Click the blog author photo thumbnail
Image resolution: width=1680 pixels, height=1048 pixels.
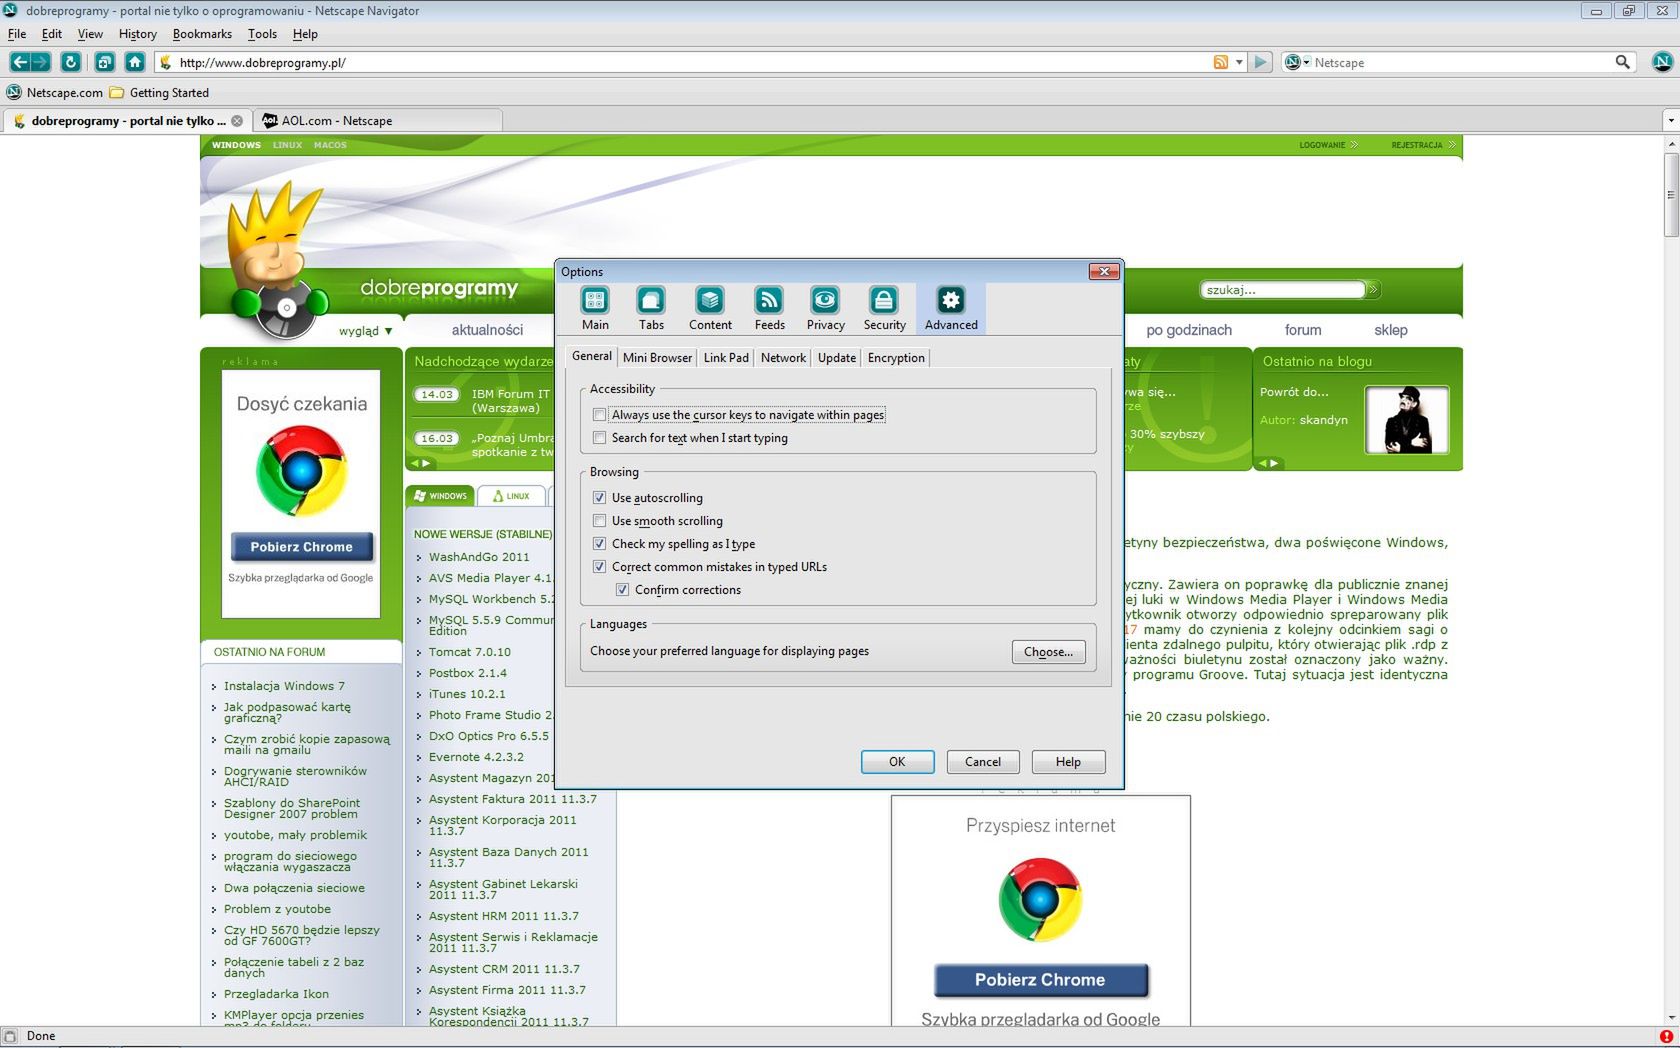click(x=1407, y=420)
